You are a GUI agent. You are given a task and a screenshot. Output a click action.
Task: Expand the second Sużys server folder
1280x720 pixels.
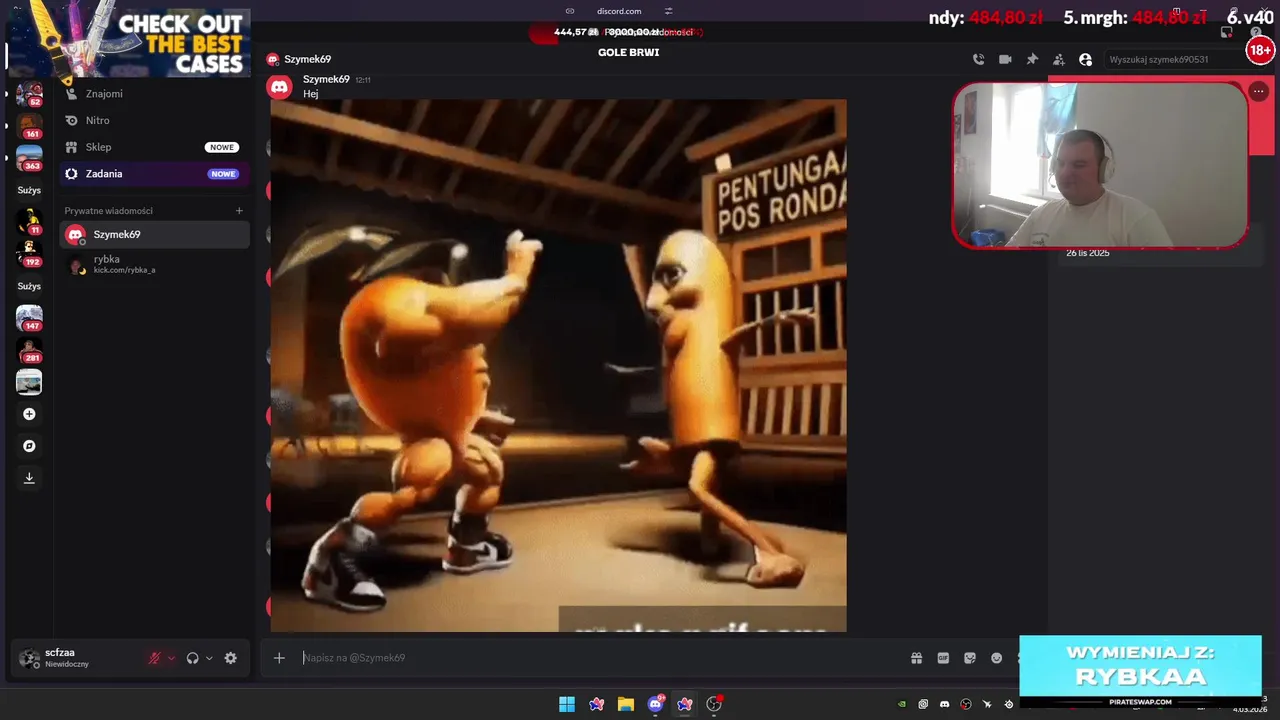[x=29, y=286]
